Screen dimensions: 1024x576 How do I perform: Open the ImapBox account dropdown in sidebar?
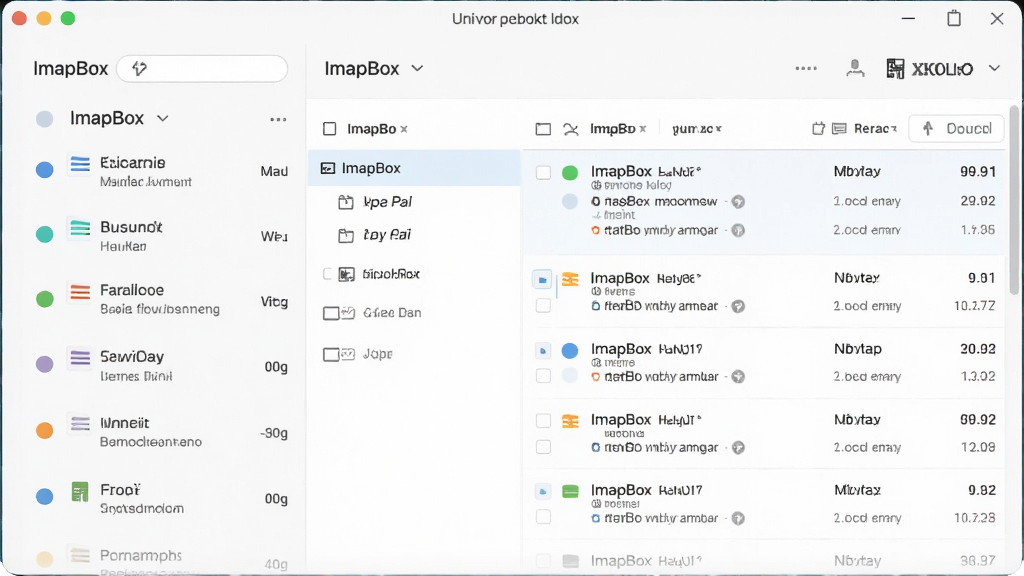click(163, 118)
